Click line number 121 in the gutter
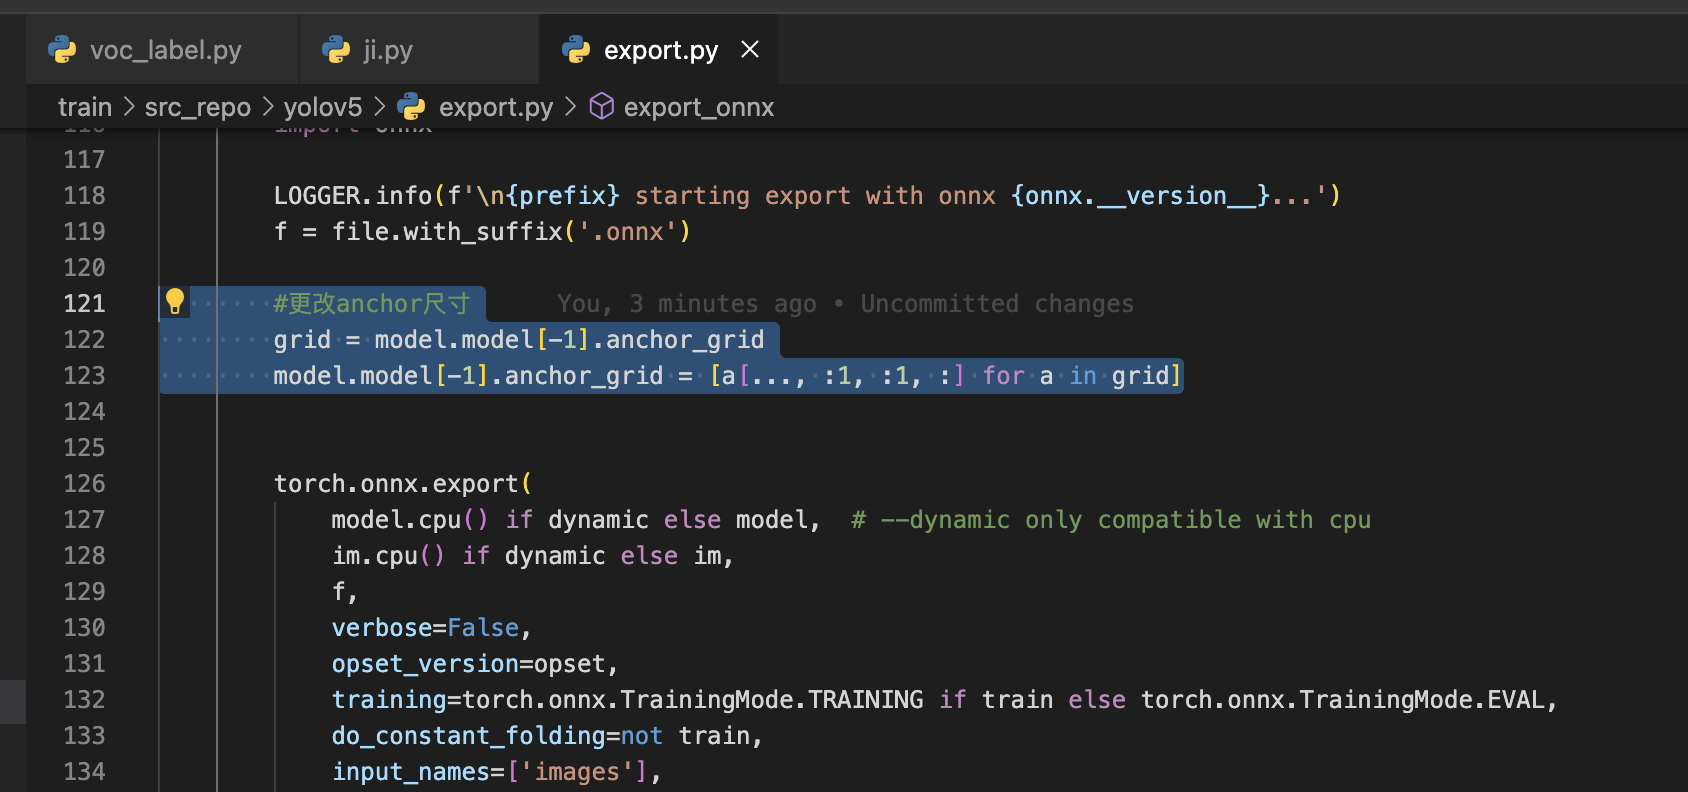Screen dimensions: 1688x792 click(x=84, y=304)
